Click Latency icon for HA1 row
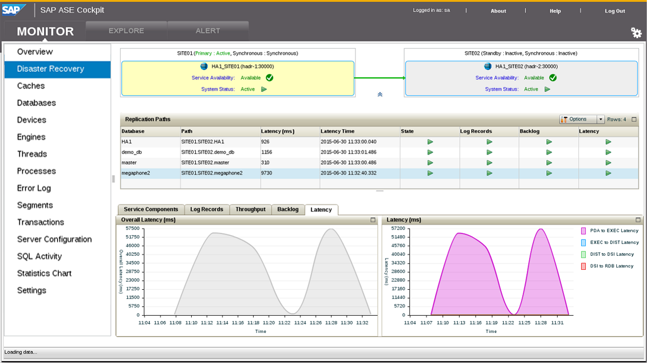 point(608,142)
